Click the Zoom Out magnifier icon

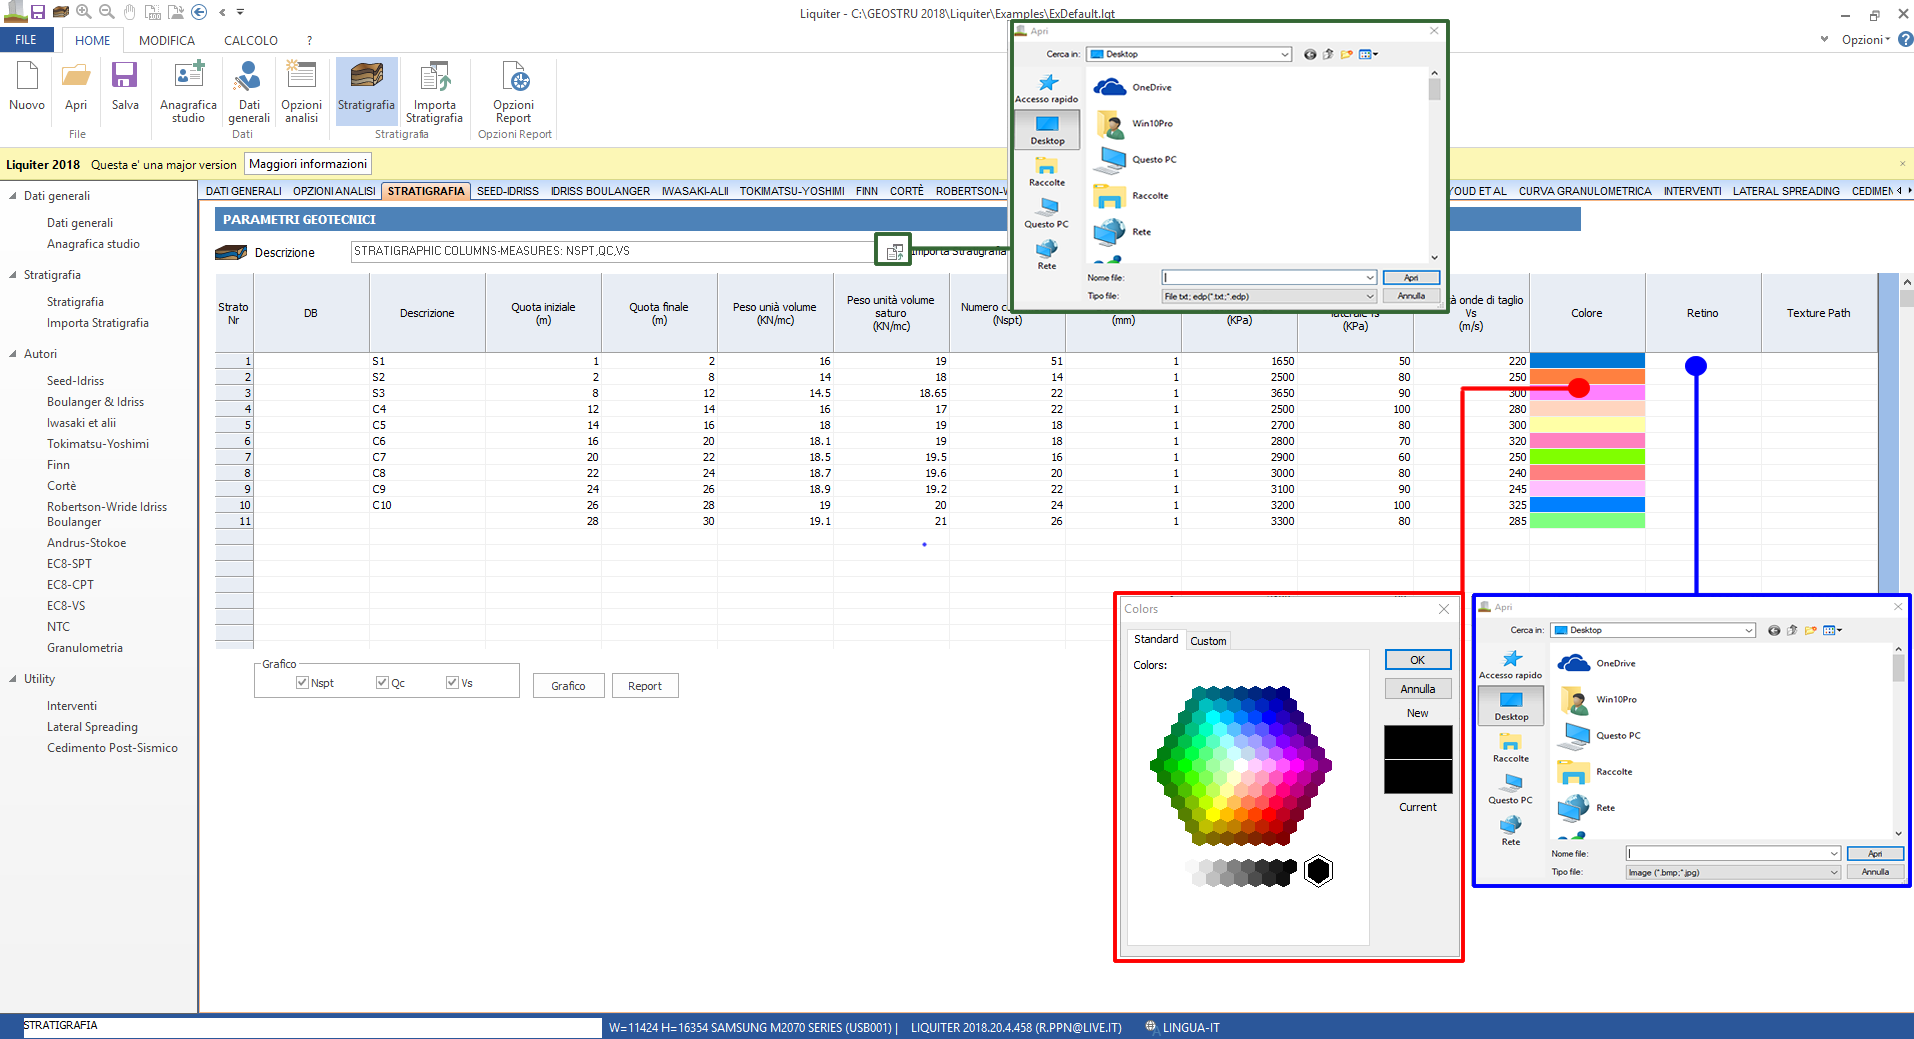106,12
